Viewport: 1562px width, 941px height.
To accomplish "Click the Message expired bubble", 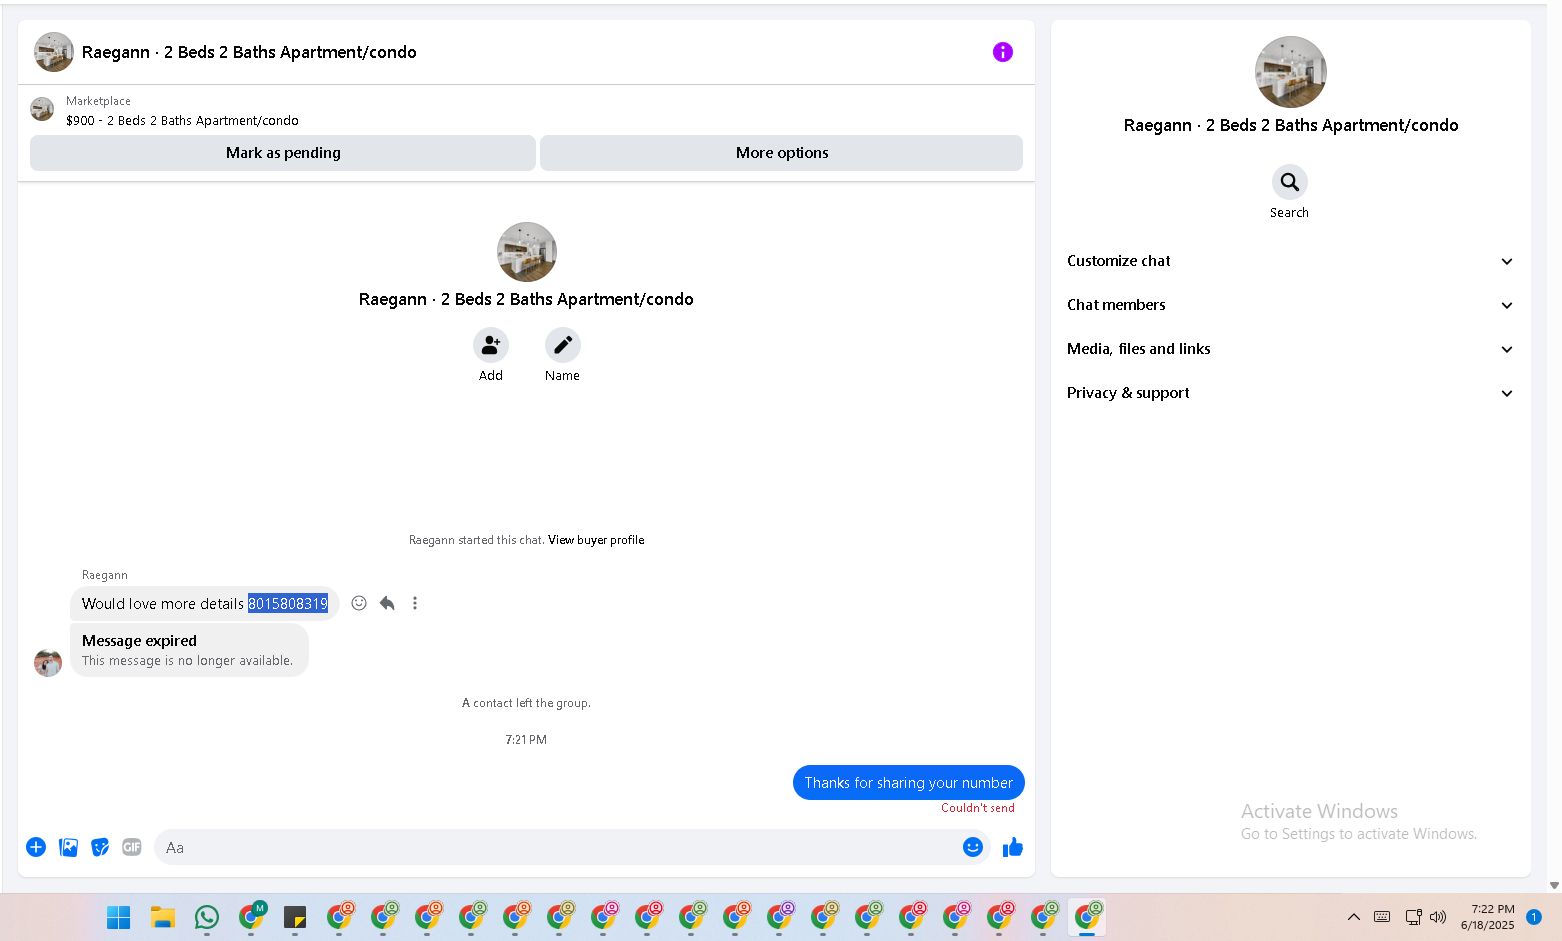I will (x=190, y=650).
